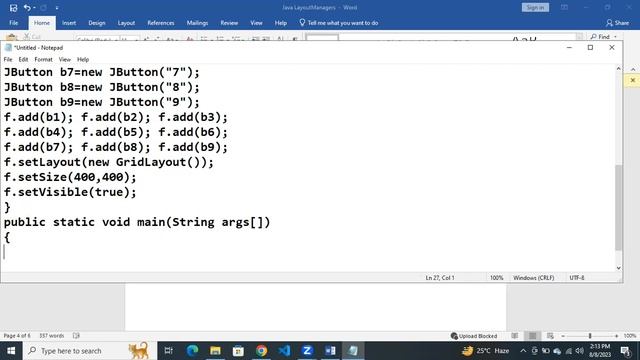Switch to Word's Home tab
Image resolution: width=640 pixels, height=360 pixels.
42,23
